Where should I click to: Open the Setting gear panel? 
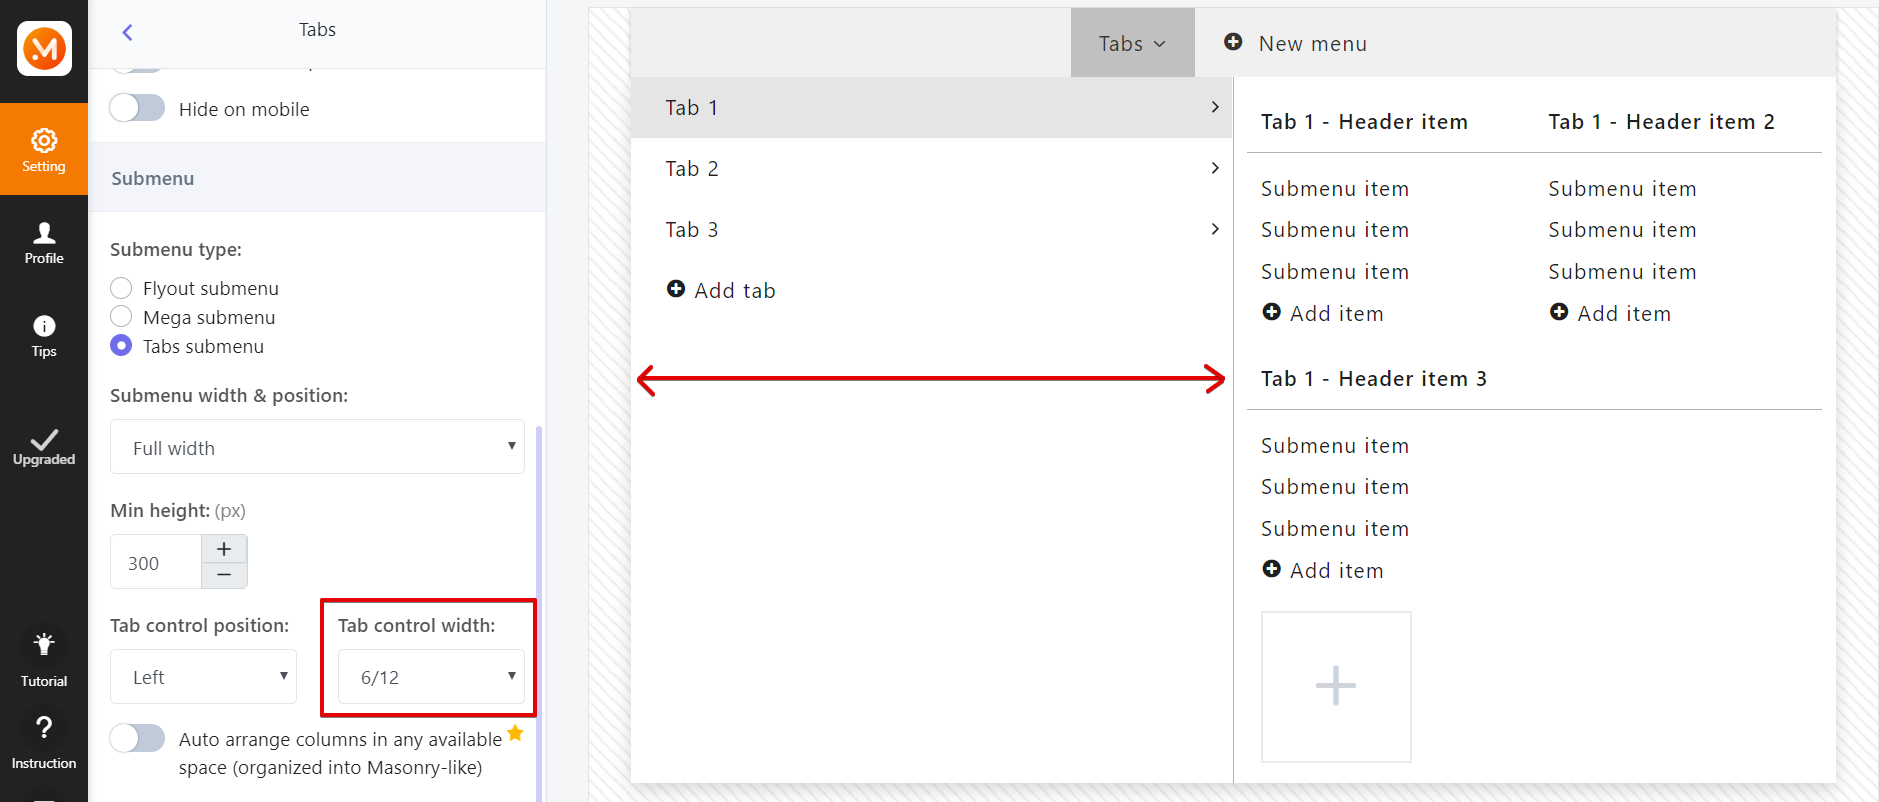pos(44,149)
